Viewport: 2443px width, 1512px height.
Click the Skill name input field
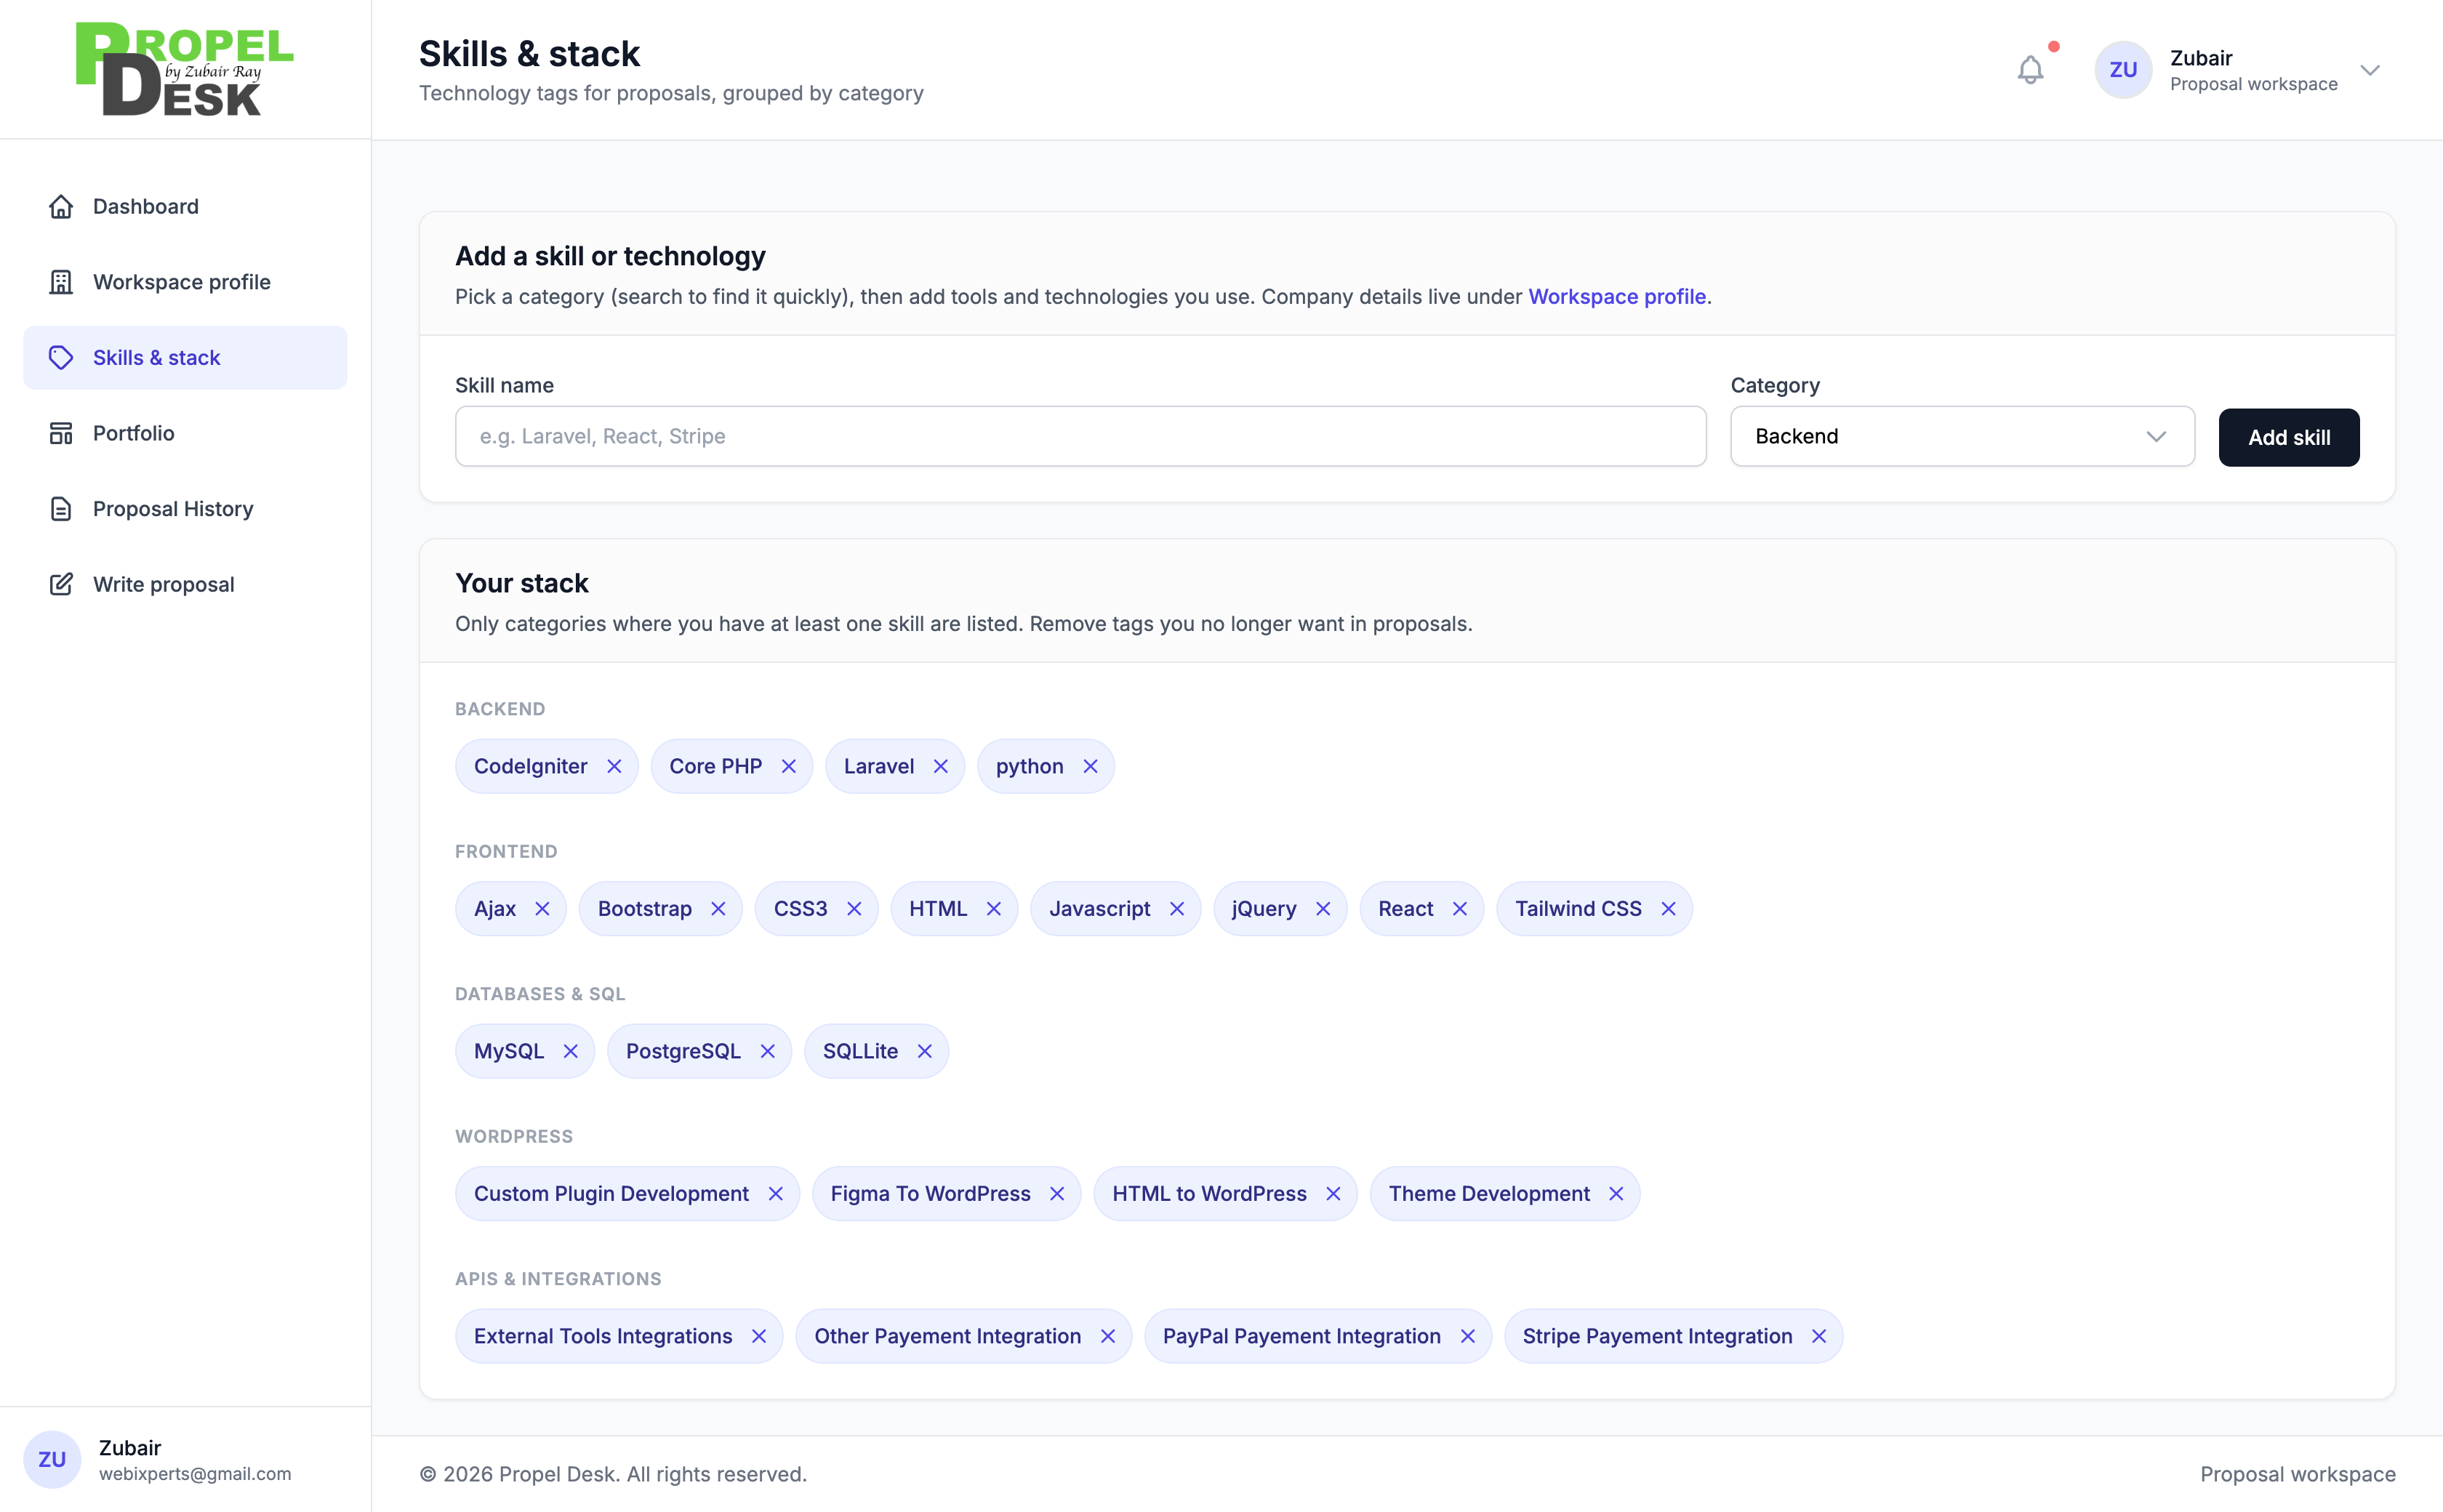(1079, 436)
